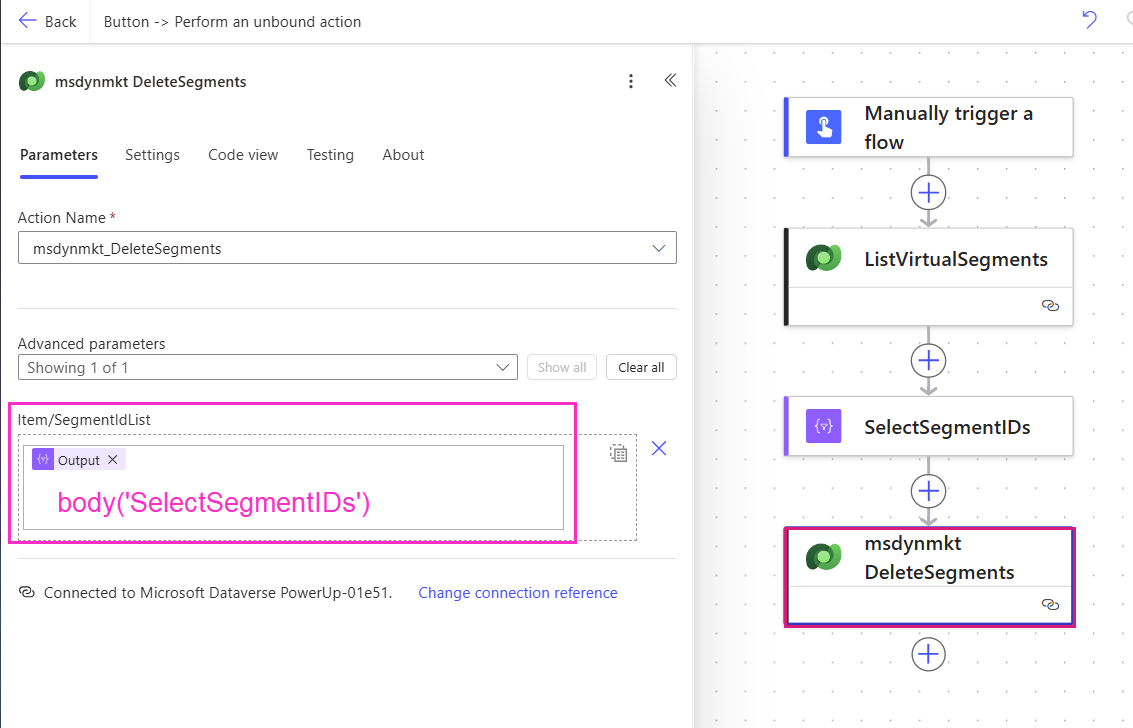The image size is (1133, 728).
Task: Click the ListVirtualSegments Dataverse icon
Action: (x=824, y=258)
